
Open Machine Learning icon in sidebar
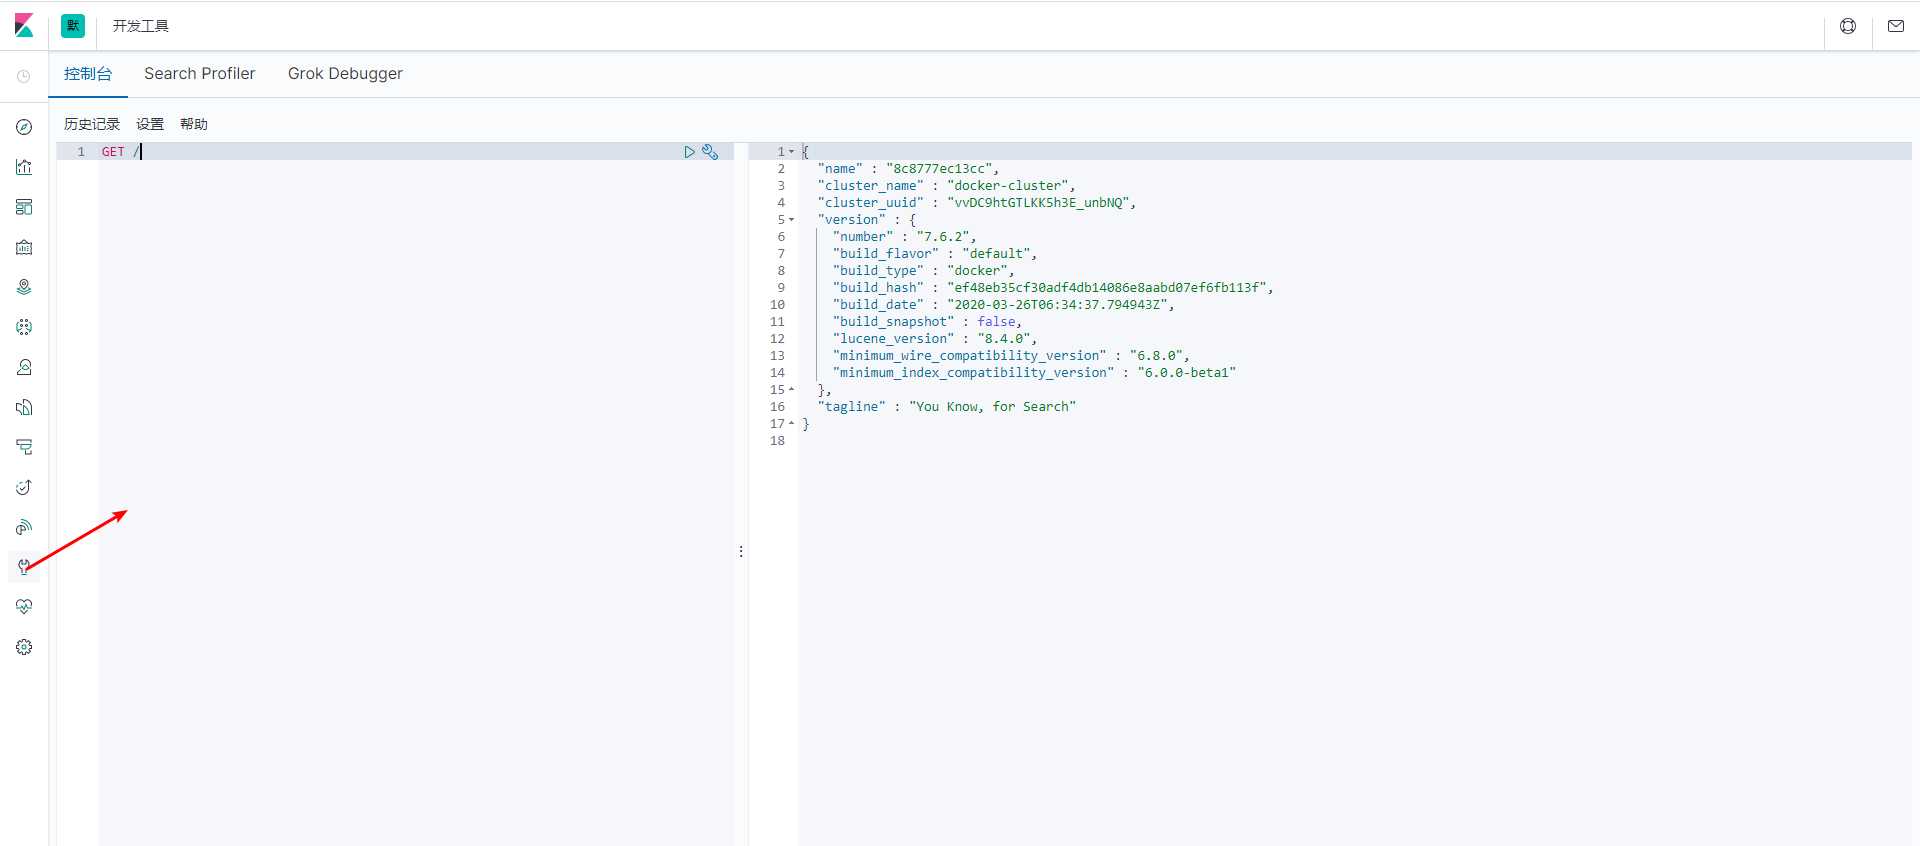pos(24,327)
